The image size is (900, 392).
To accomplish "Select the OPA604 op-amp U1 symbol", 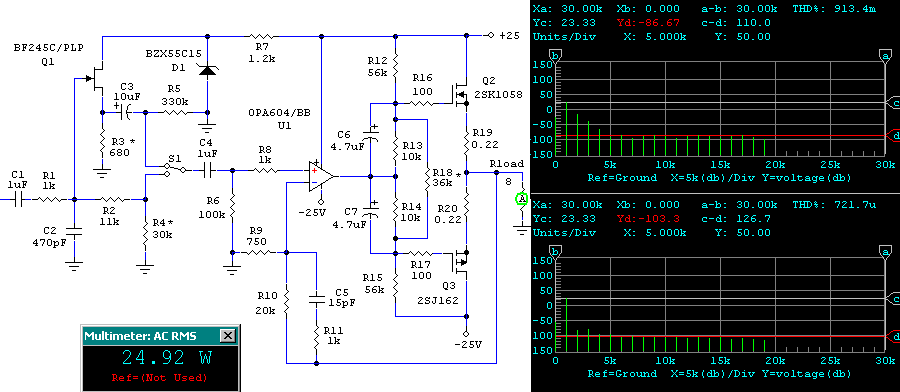I will [x=321, y=177].
